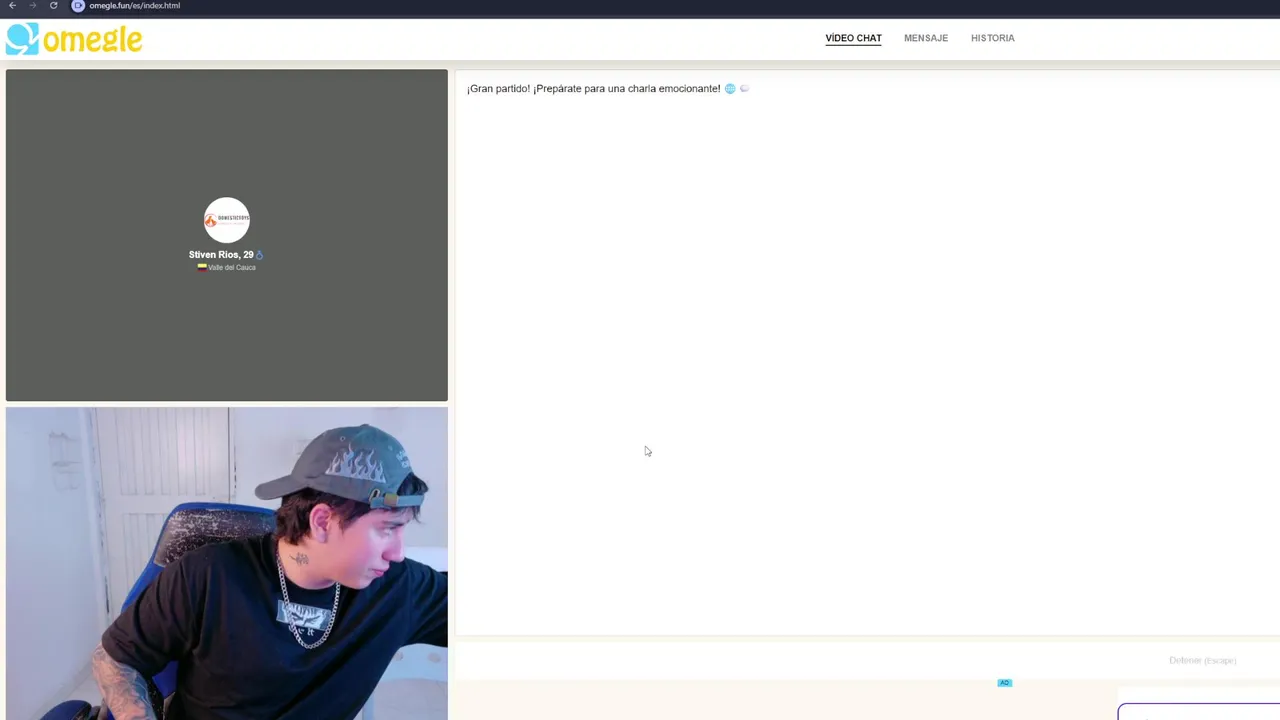Viewport: 1280px width, 720px height.
Task: Open the MENSAJE tab
Action: click(926, 38)
